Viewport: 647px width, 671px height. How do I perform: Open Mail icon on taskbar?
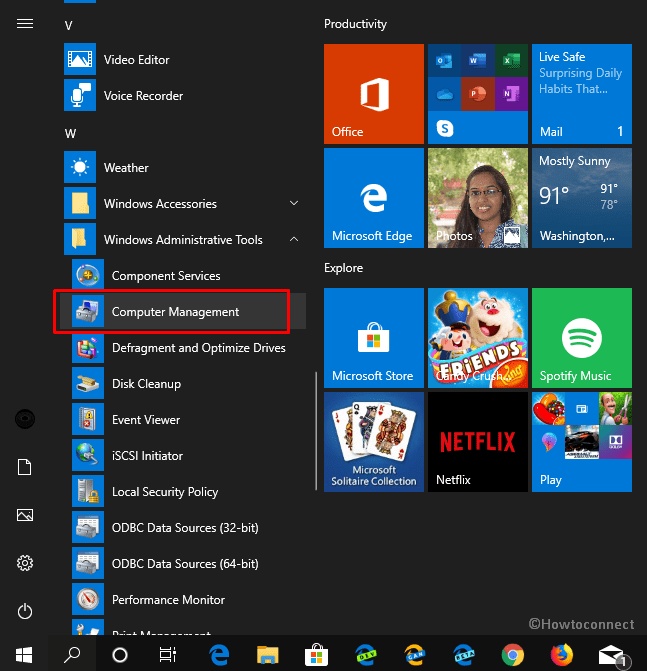point(613,656)
